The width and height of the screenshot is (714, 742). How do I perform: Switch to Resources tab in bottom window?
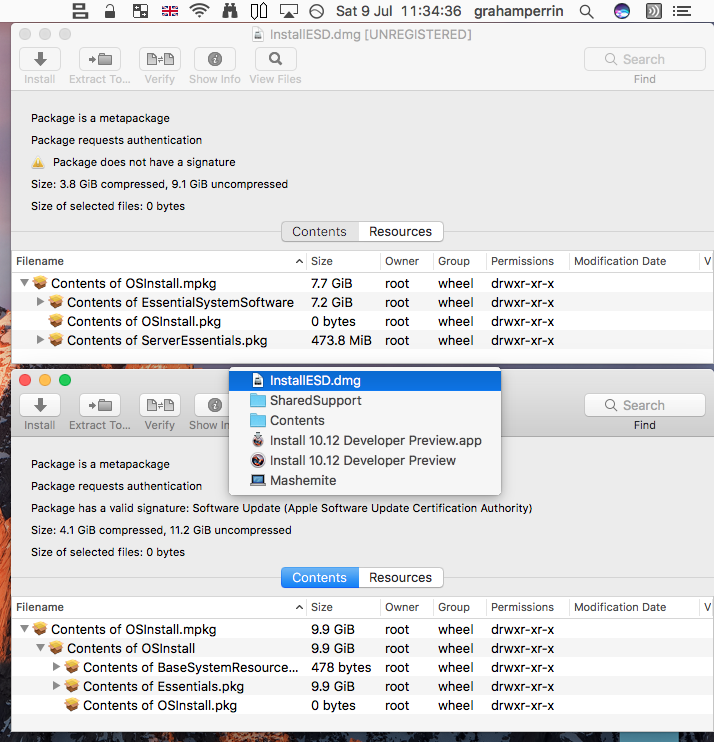[x=400, y=577]
